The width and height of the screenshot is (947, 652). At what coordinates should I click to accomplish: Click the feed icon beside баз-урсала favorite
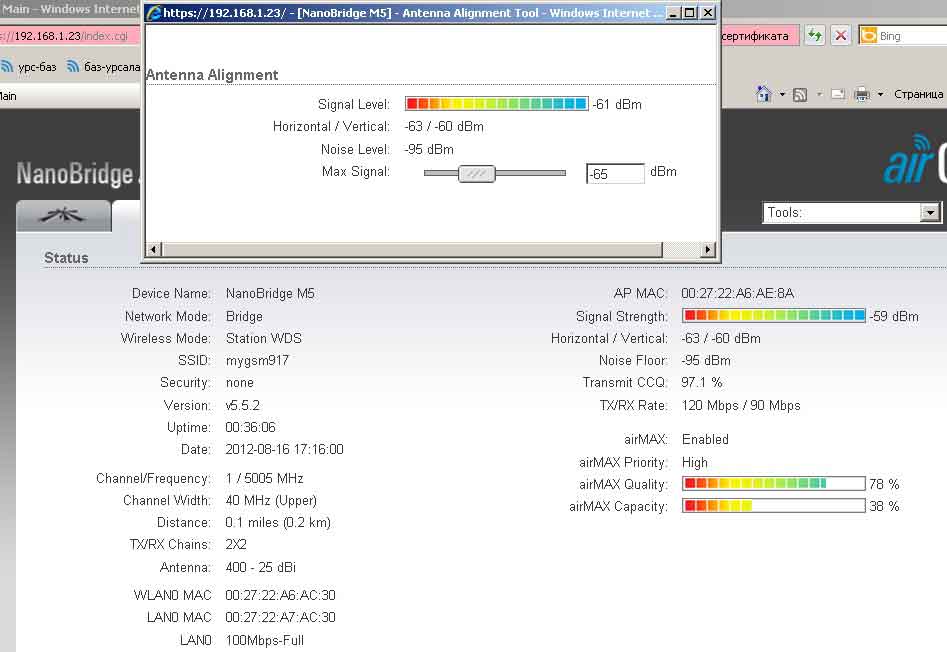[x=72, y=66]
